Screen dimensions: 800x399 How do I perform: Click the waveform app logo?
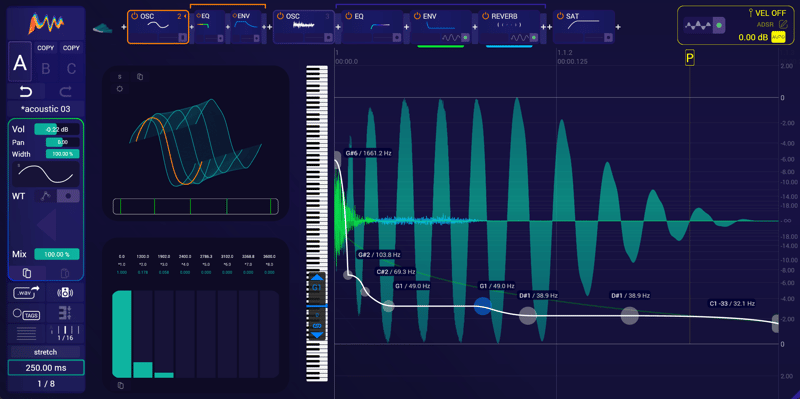pyautogui.click(x=46, y=22)
